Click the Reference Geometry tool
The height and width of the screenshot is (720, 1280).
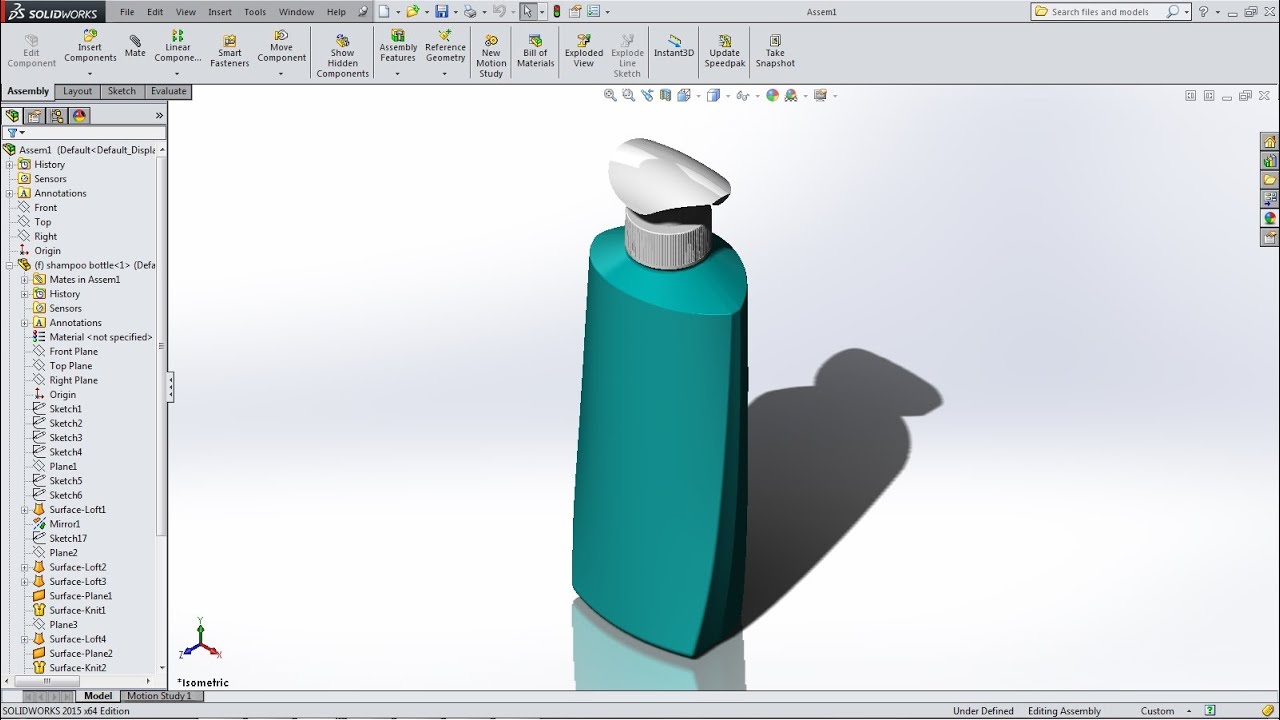click(445, 46)
